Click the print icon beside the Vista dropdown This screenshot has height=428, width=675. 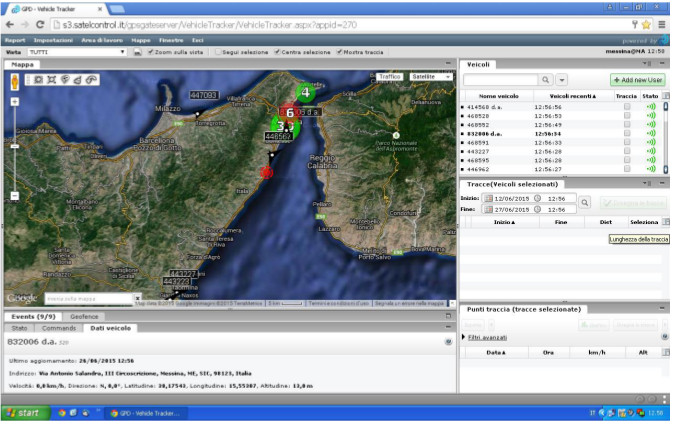tap(137, 51)
